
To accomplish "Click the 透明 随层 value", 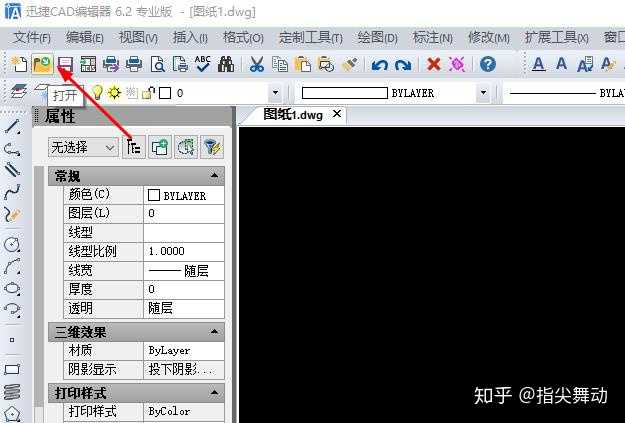I will (x=184, y=308).
